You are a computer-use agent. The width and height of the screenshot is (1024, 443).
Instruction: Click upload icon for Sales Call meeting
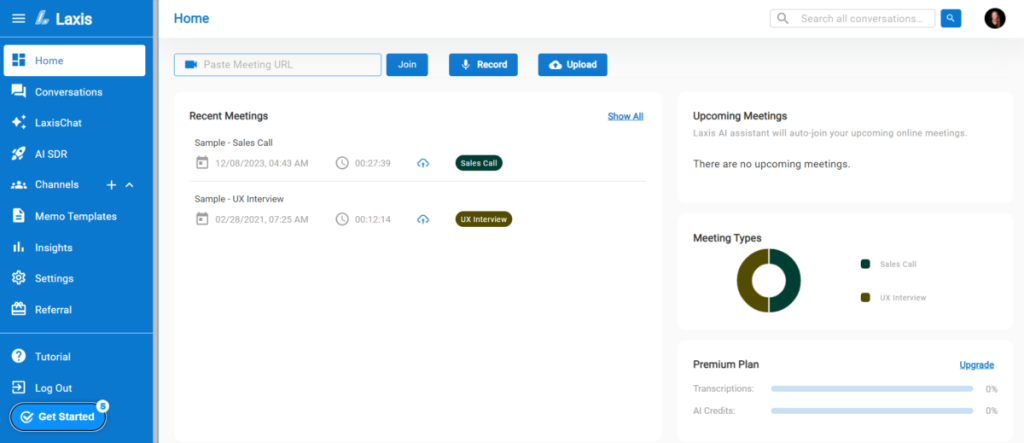tap(423, 163)
